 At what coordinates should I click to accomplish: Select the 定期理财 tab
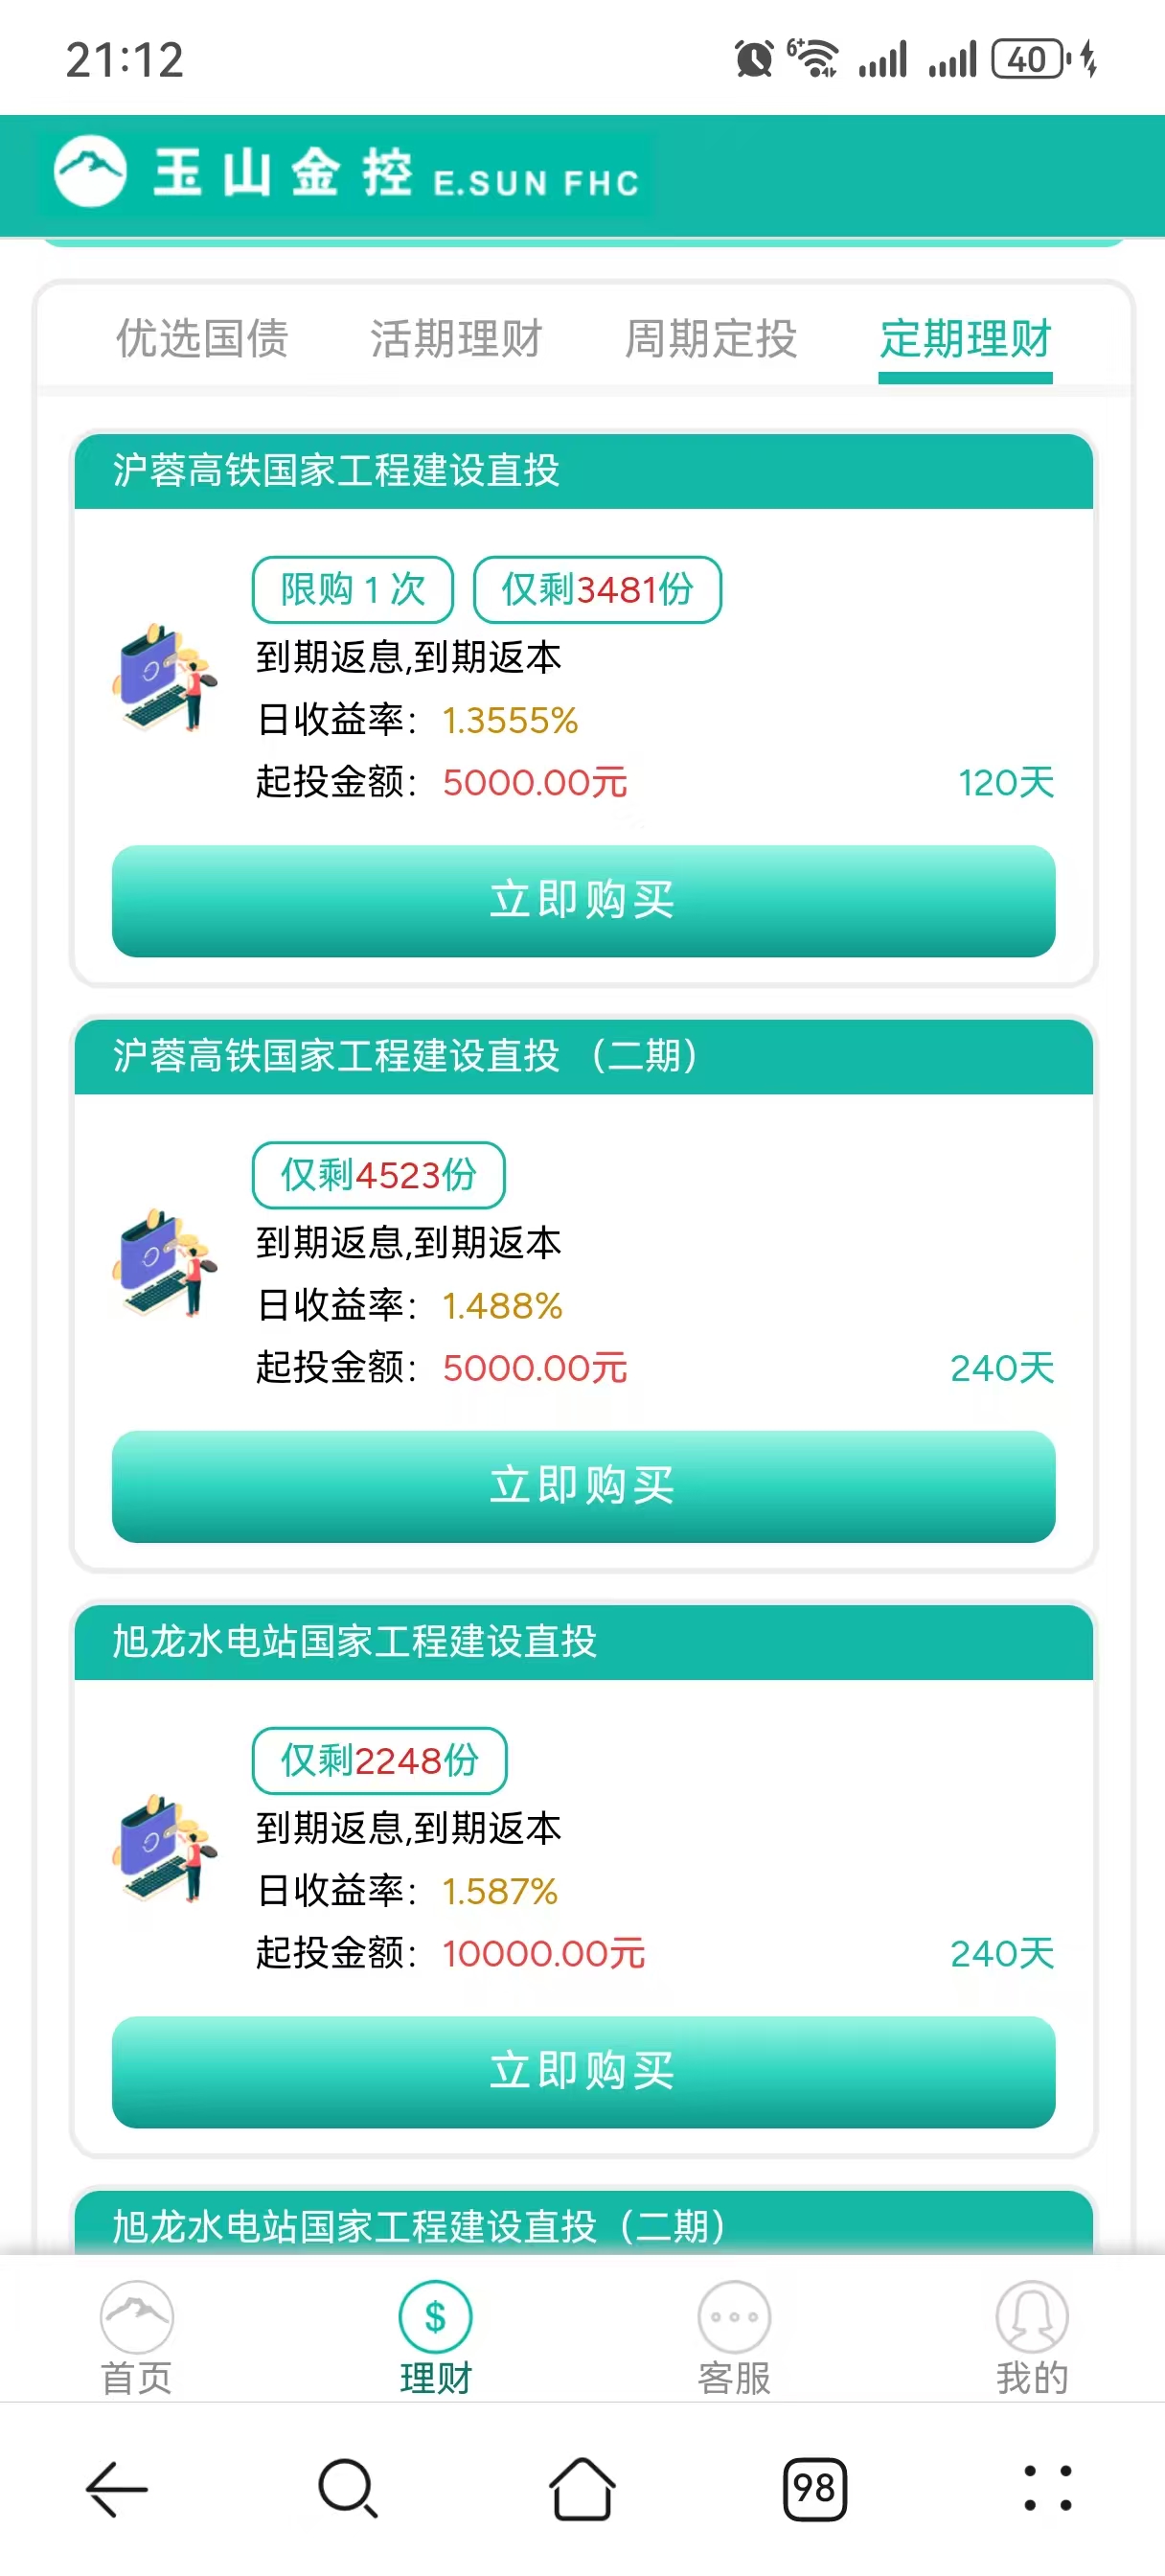965,338
